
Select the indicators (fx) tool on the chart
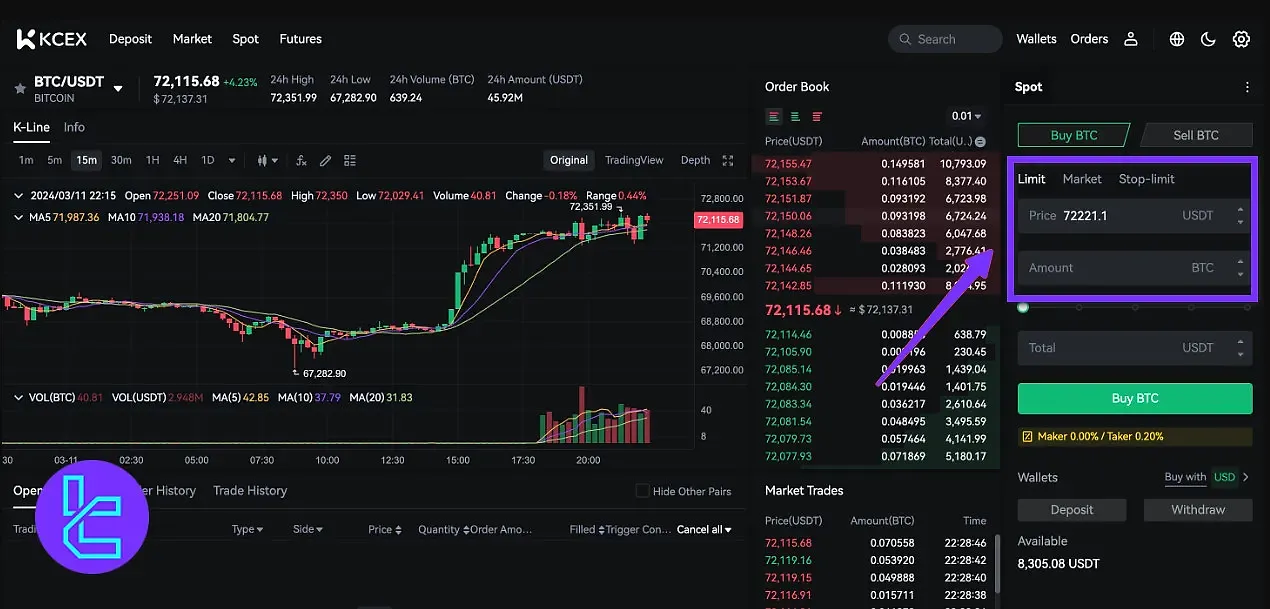302,160
